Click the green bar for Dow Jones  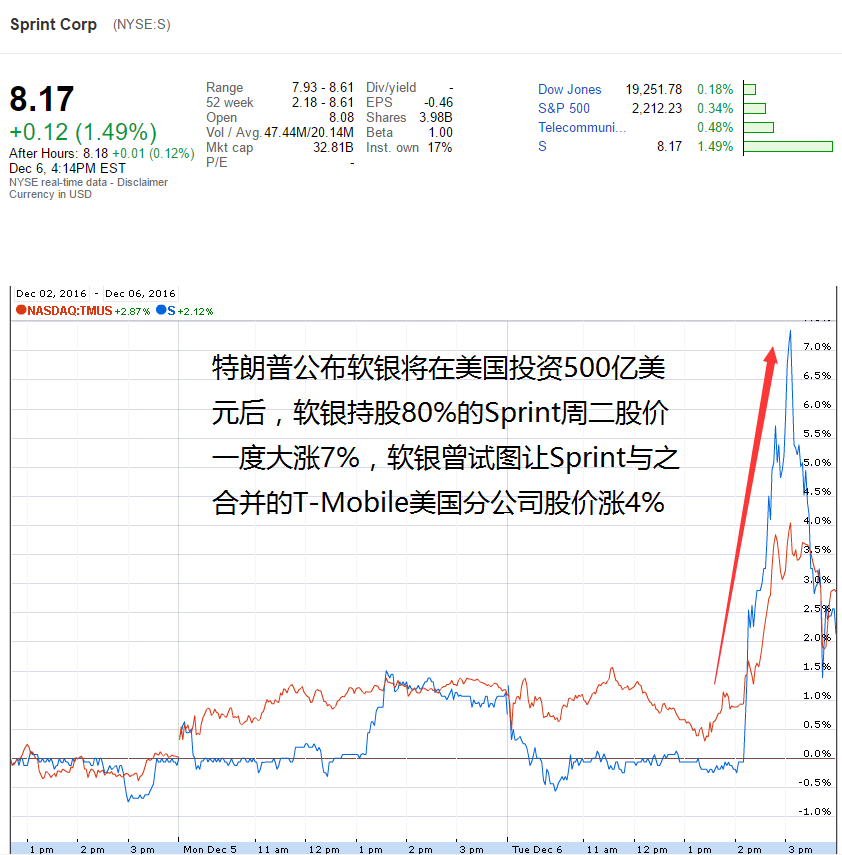(x=750, y=89)
